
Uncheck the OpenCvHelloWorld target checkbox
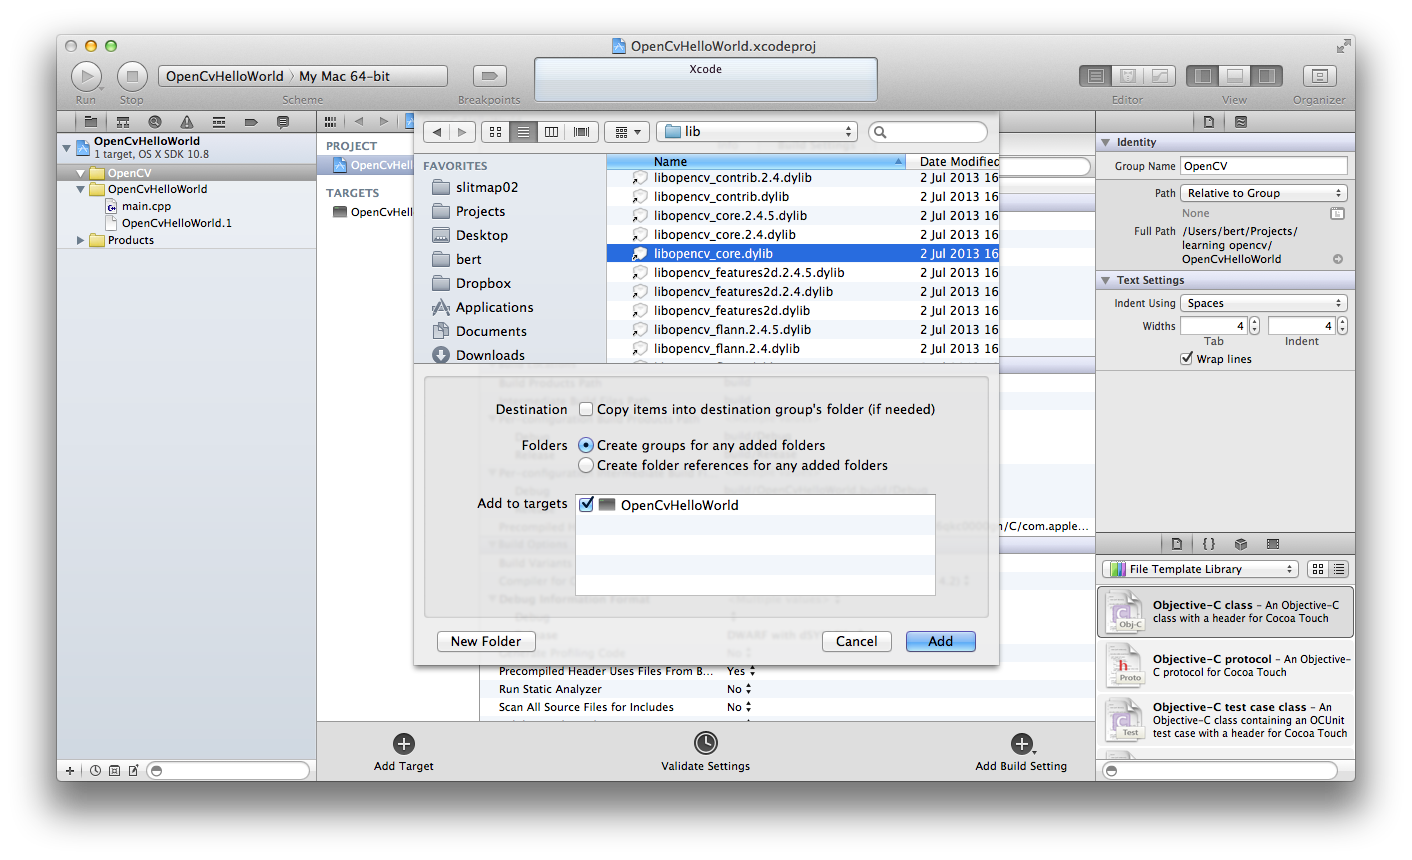[x=587, y=505]
